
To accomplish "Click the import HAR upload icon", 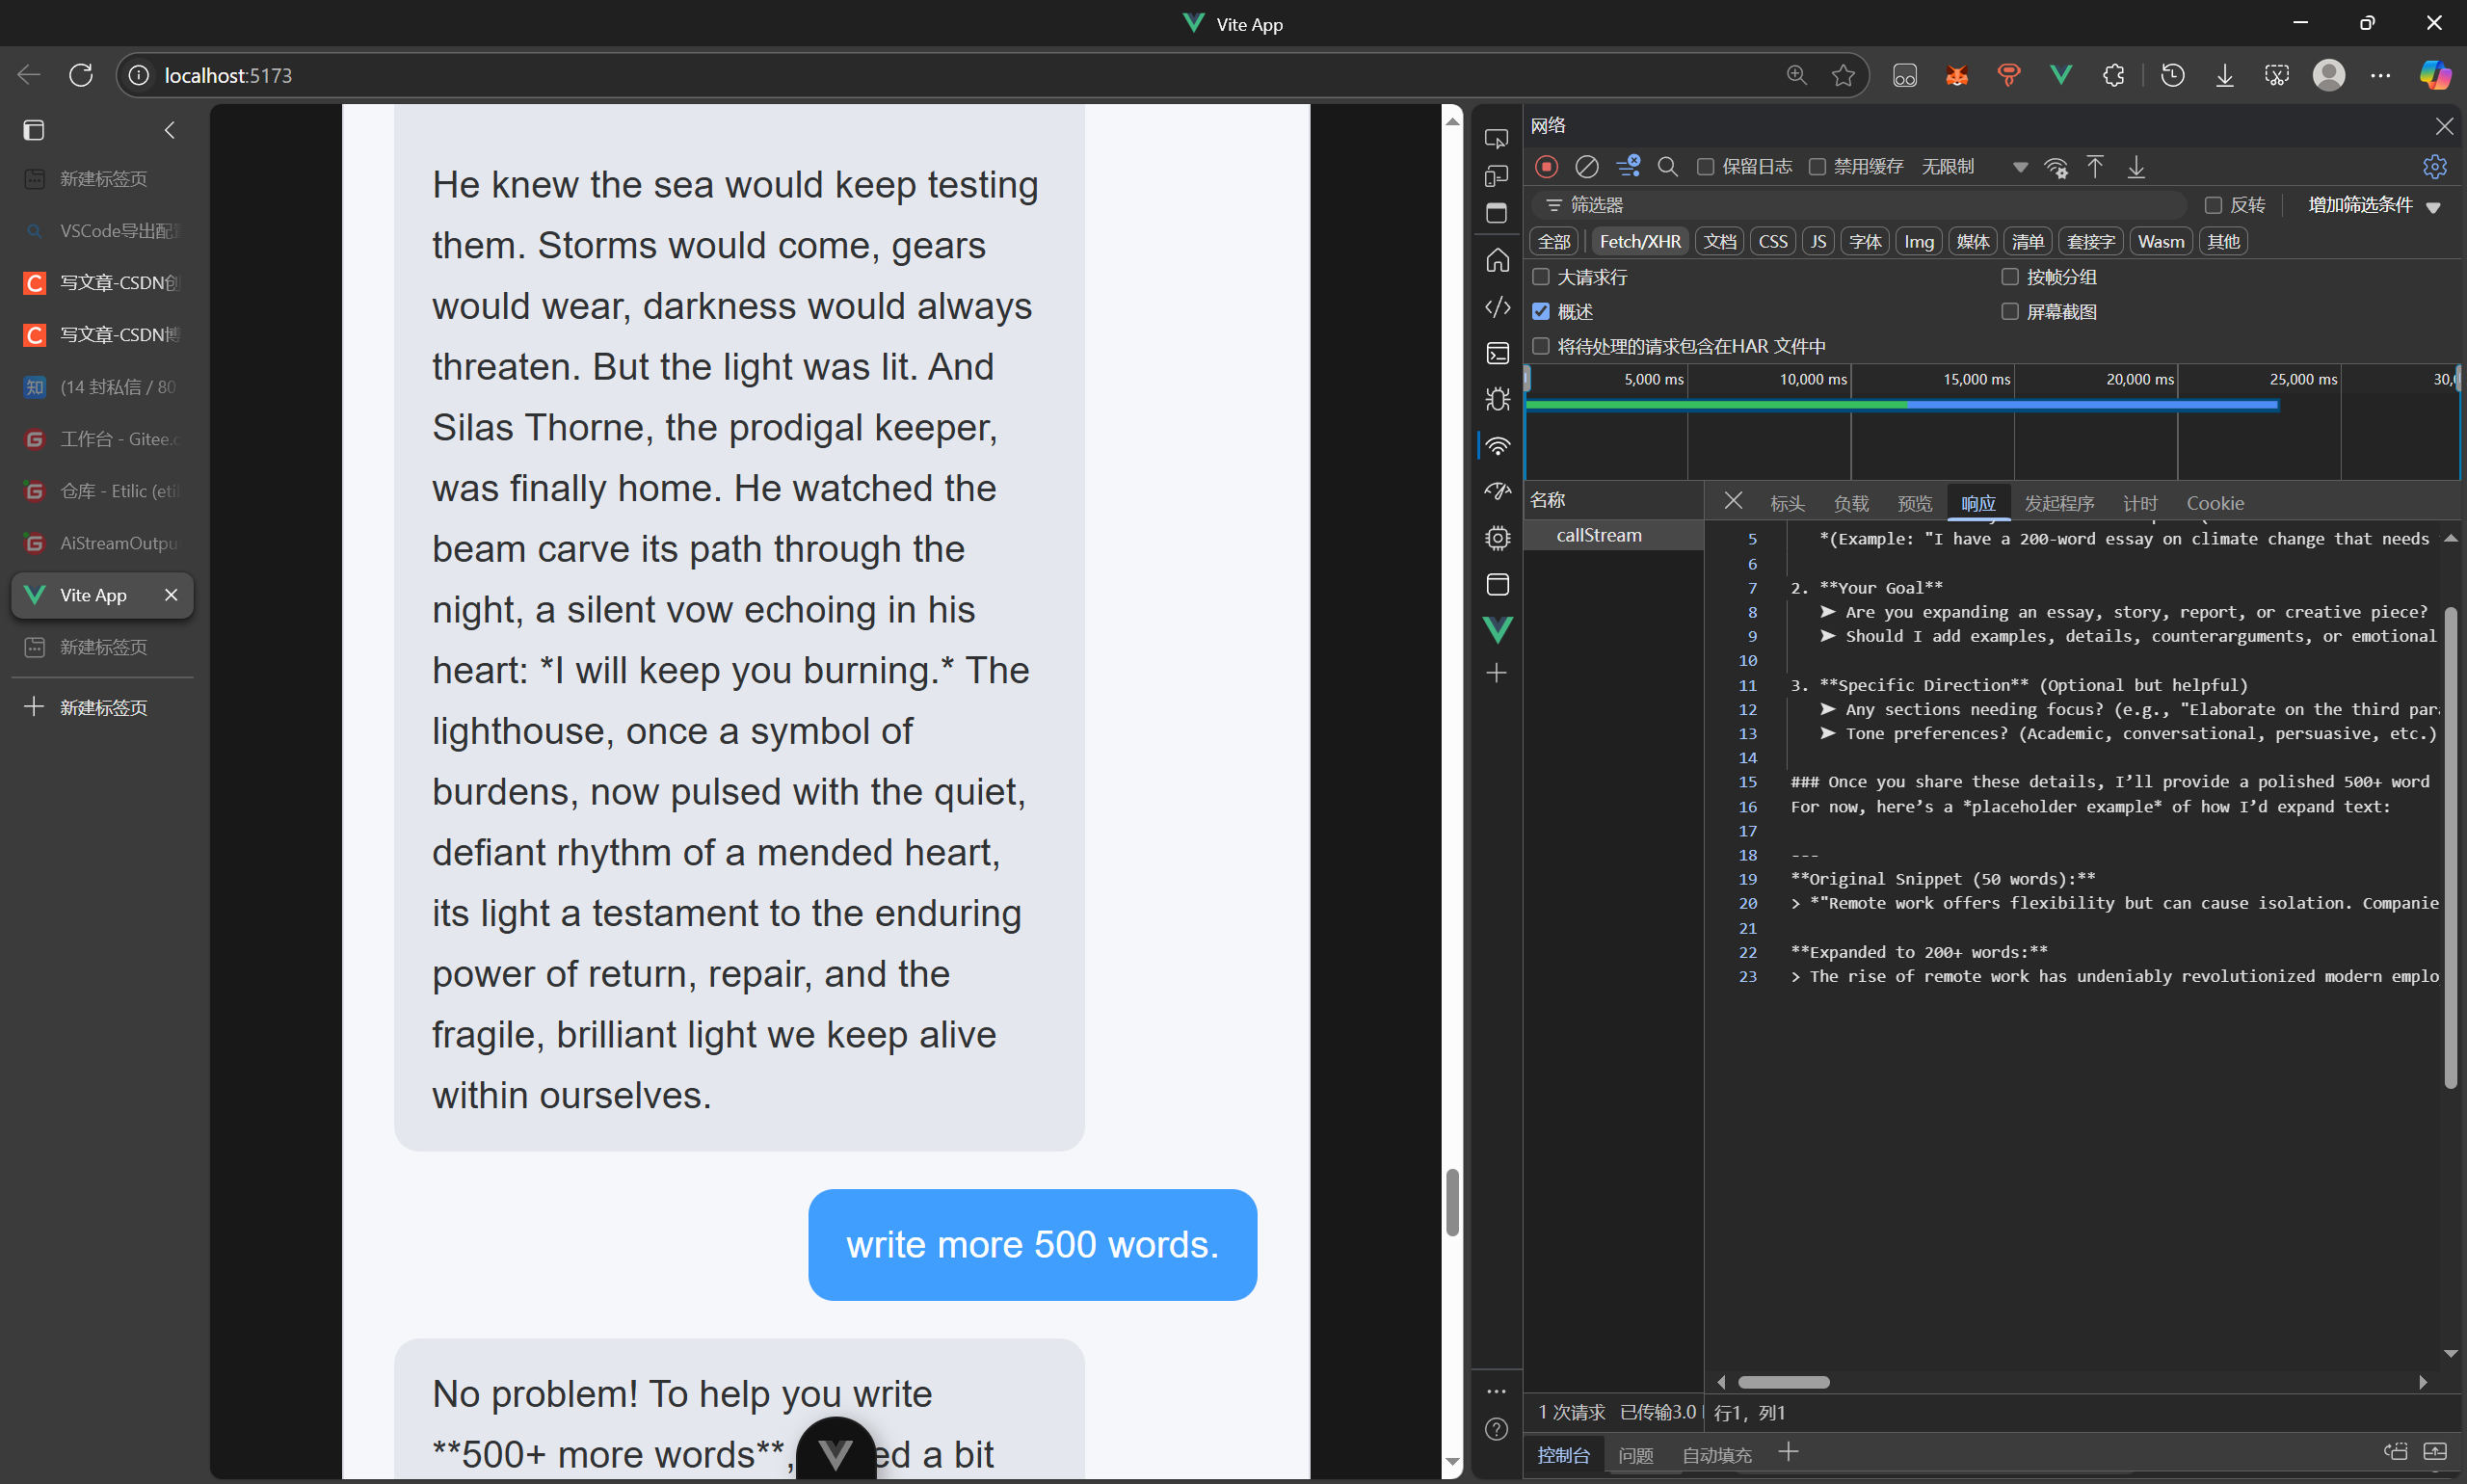I will (x=2094, y=166).
